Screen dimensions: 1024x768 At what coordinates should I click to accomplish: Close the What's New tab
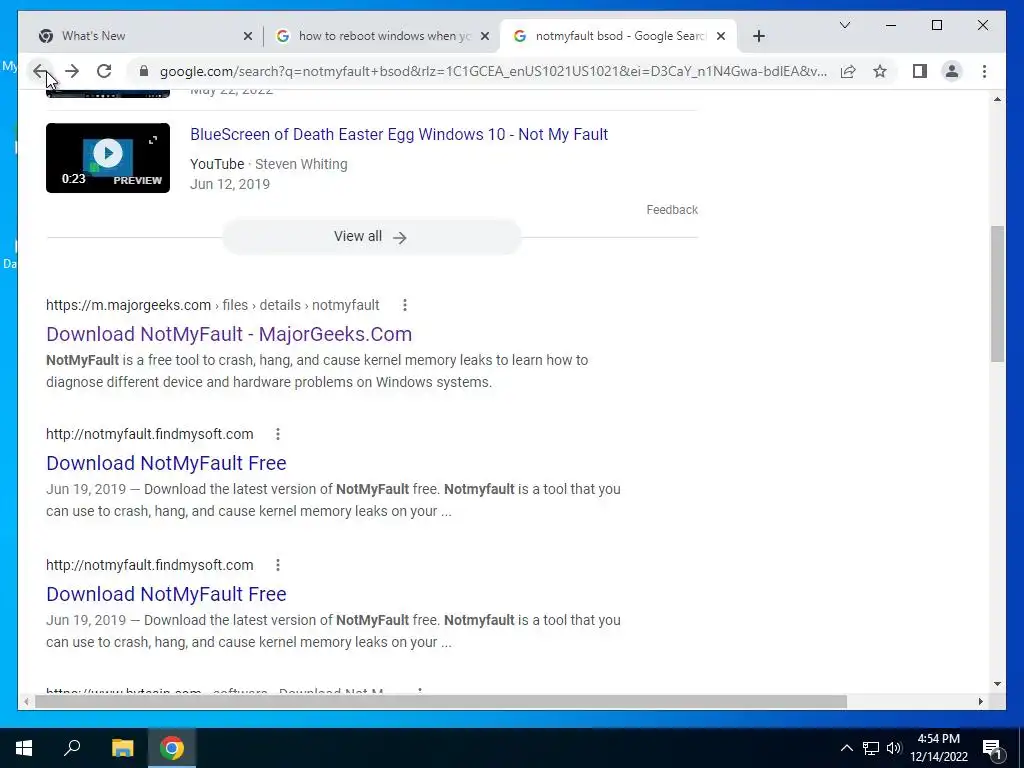[x=248, y=37]
